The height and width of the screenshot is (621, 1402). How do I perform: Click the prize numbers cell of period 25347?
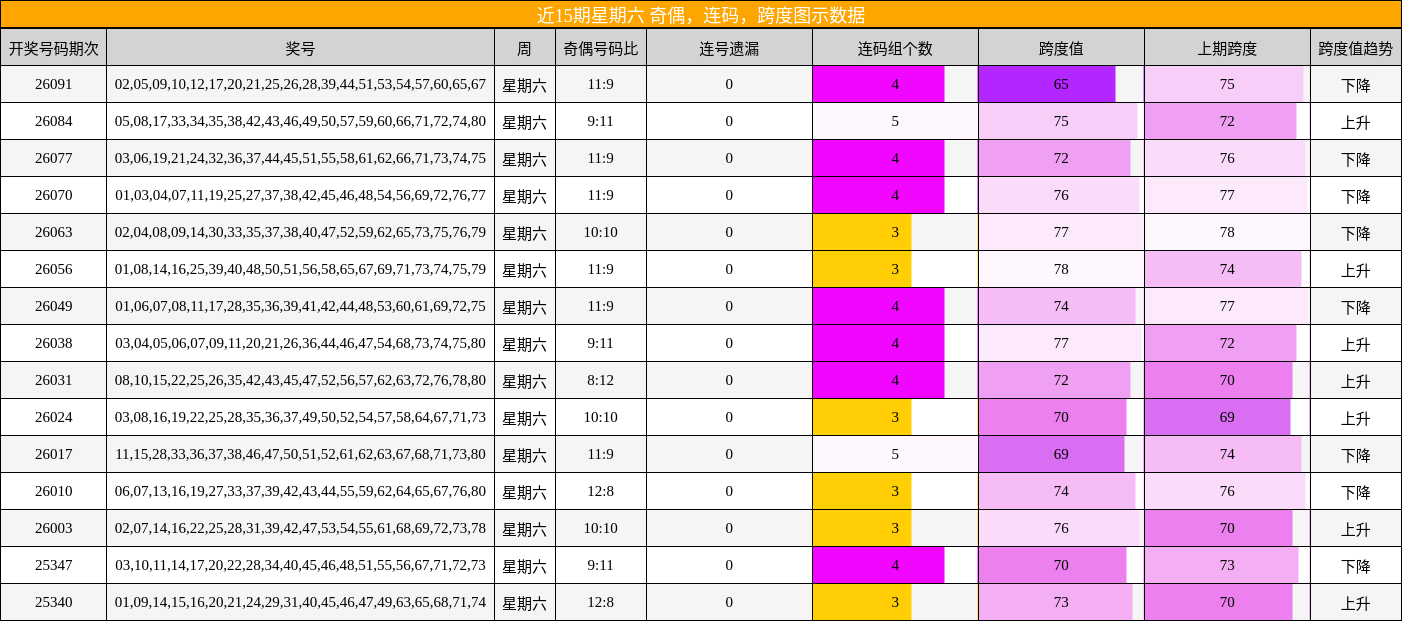[x=300, y=564]
